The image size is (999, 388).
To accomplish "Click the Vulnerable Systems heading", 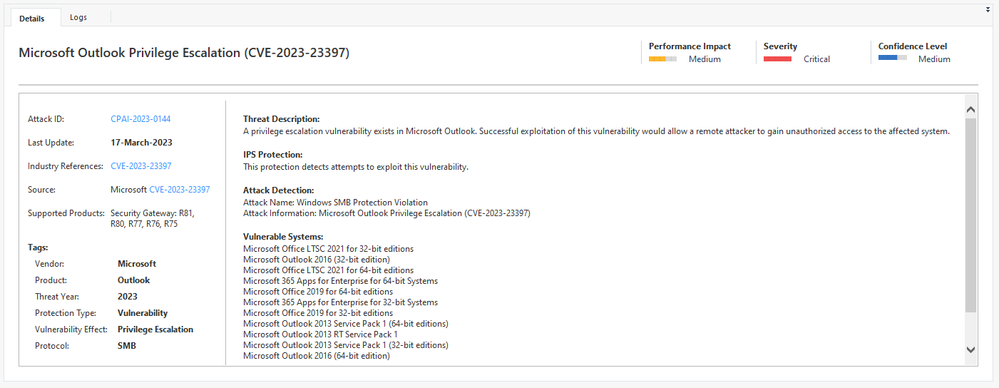I will point(284,237).
